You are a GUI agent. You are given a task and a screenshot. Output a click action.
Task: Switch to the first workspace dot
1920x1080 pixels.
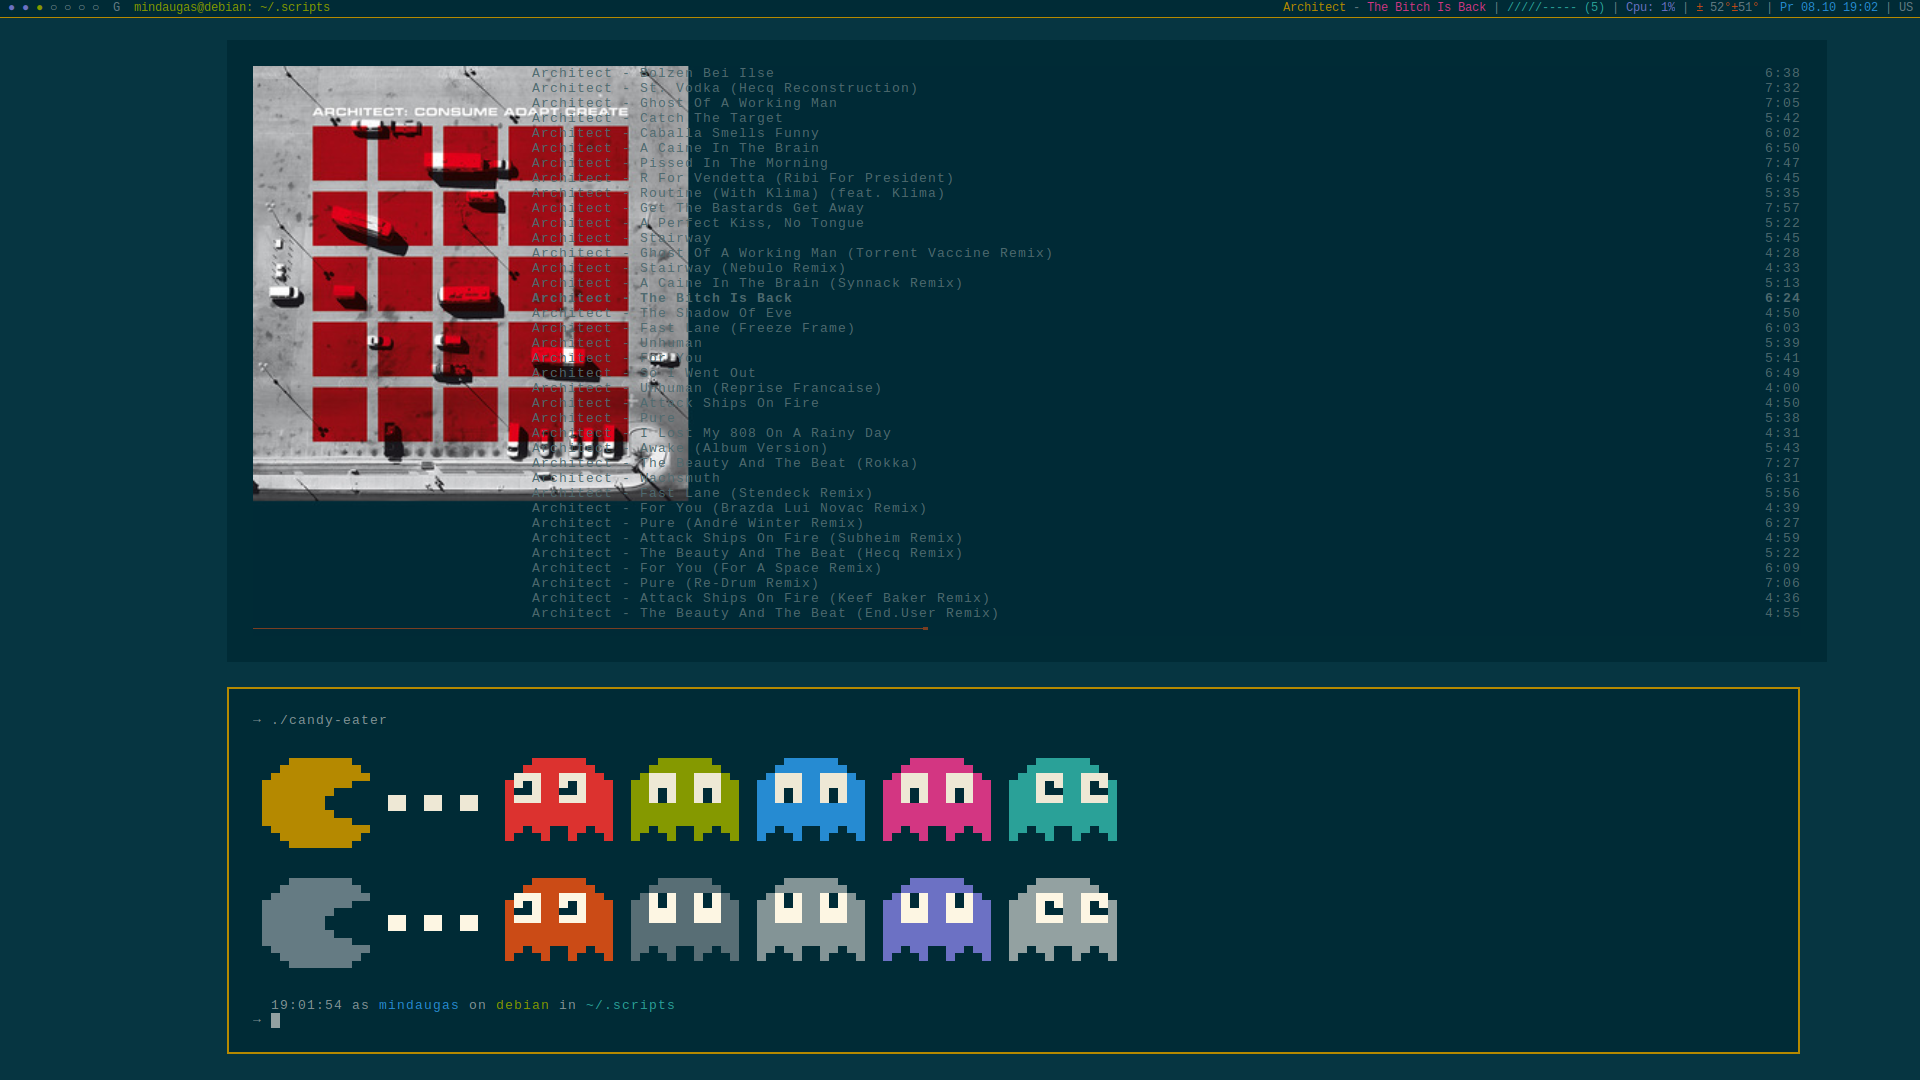point(12,8)
